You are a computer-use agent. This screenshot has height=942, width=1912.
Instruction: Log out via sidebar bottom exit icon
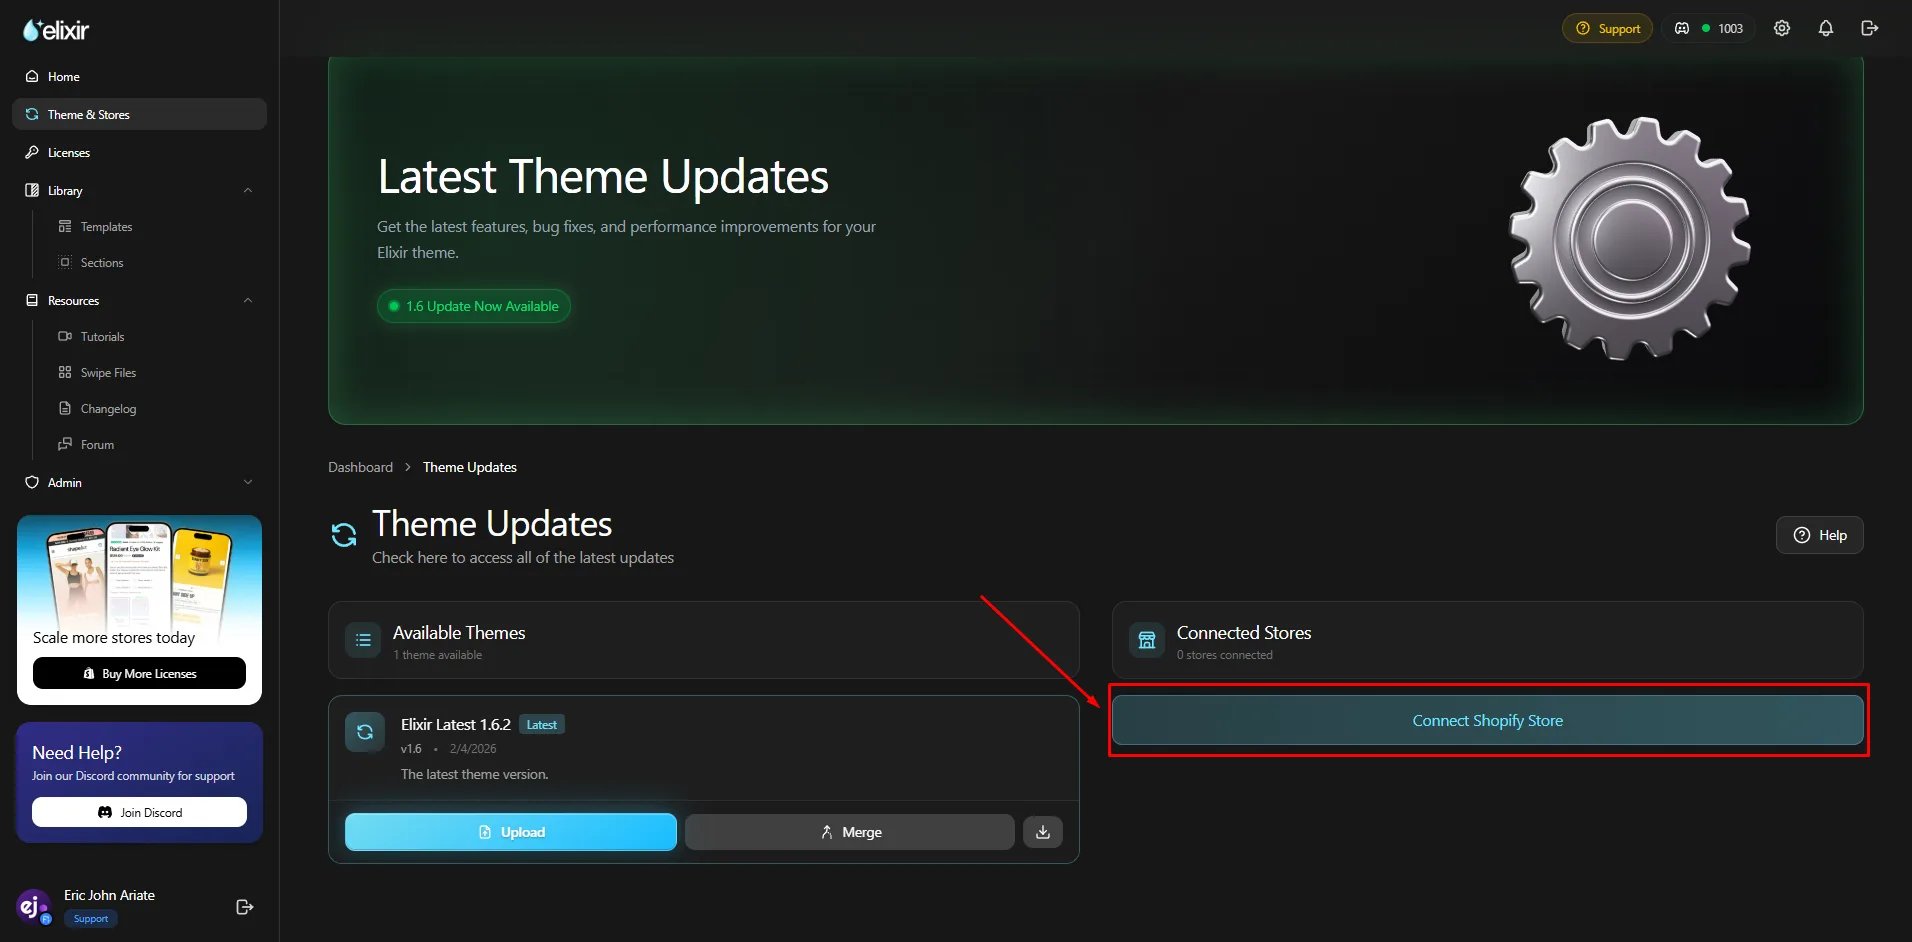point(244,907)
